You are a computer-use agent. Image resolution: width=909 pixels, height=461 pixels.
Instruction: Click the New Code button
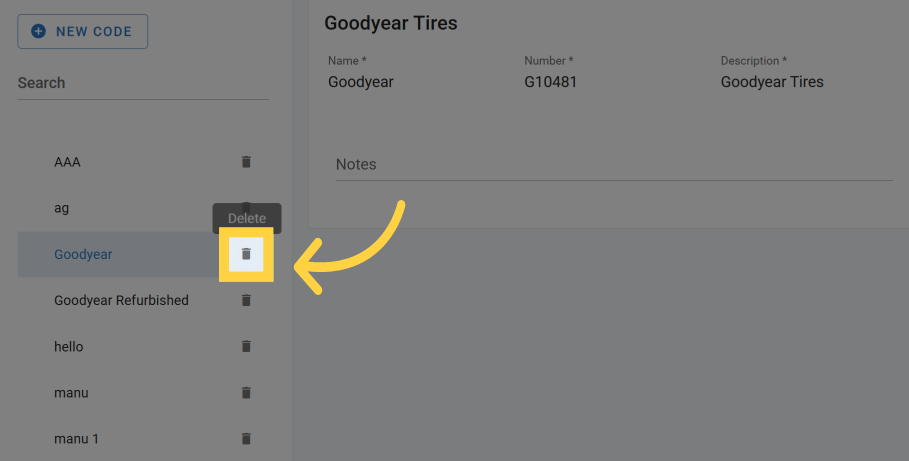[x=83, y=32]
